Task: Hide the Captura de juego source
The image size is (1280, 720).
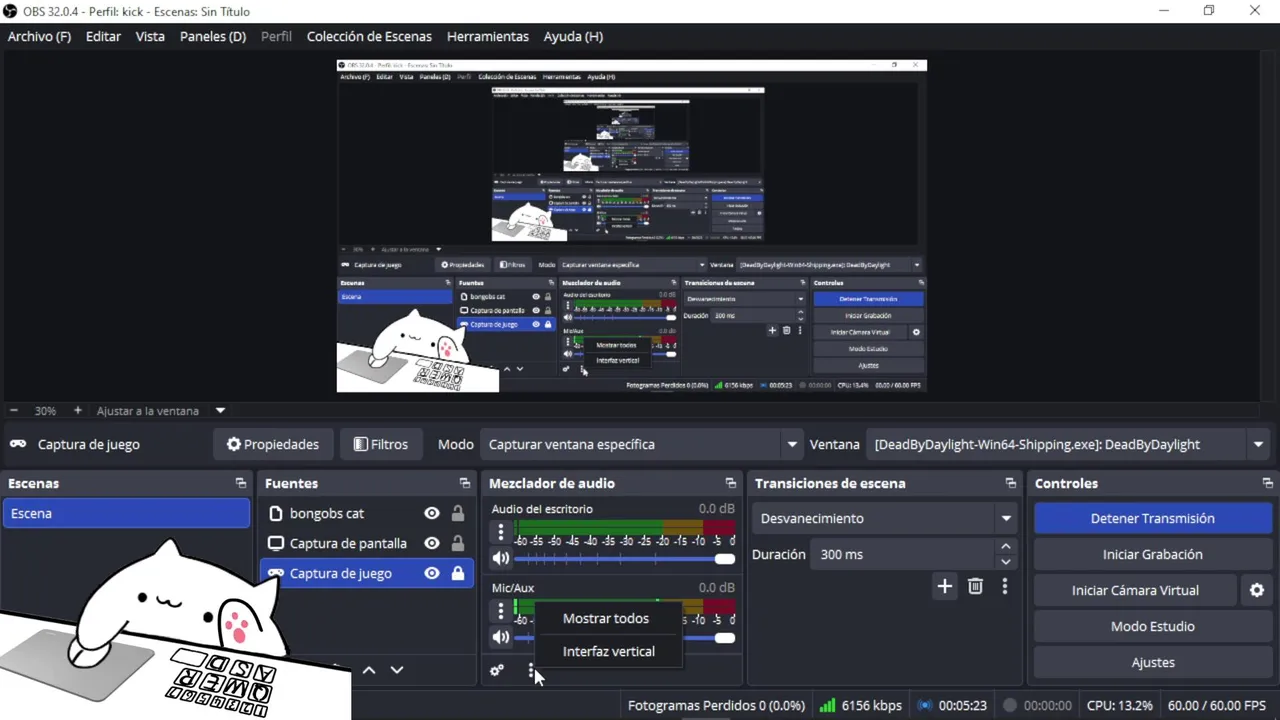Action: click(432, 573)
